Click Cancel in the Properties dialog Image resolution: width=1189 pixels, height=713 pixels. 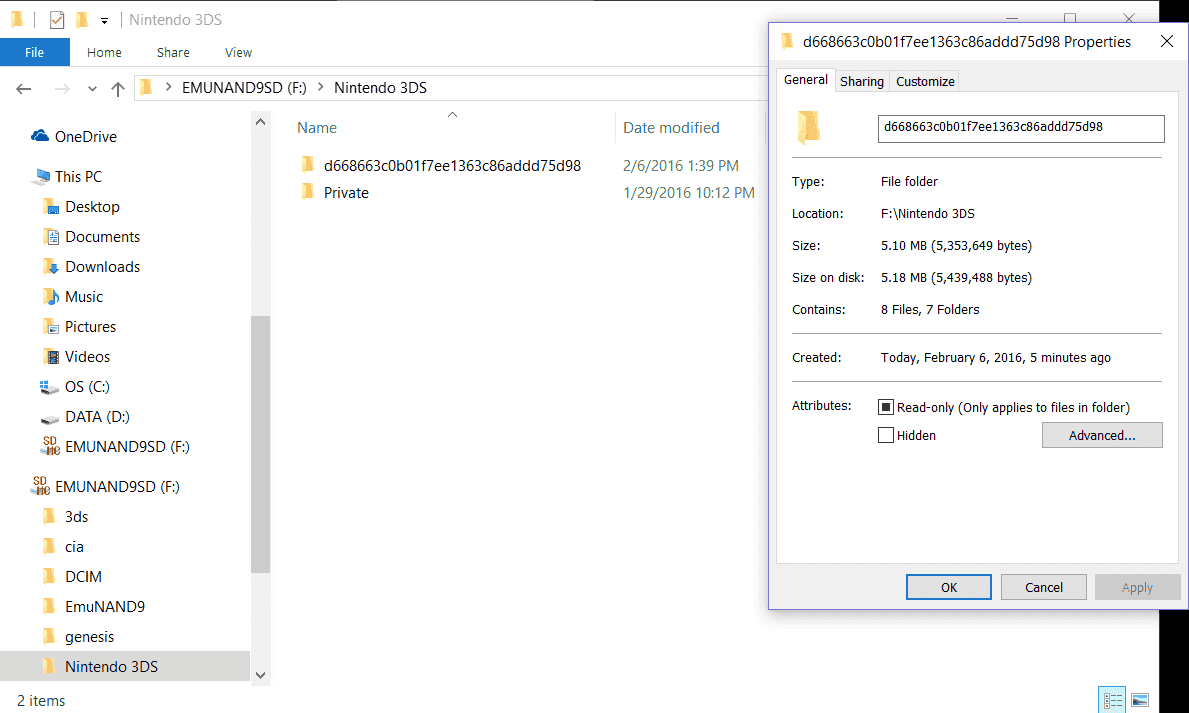pos(1043,587)
